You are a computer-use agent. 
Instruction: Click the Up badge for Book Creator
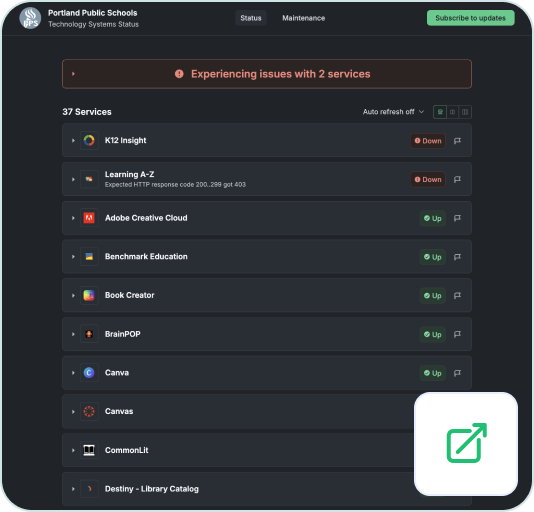click(x=433, y=296)
